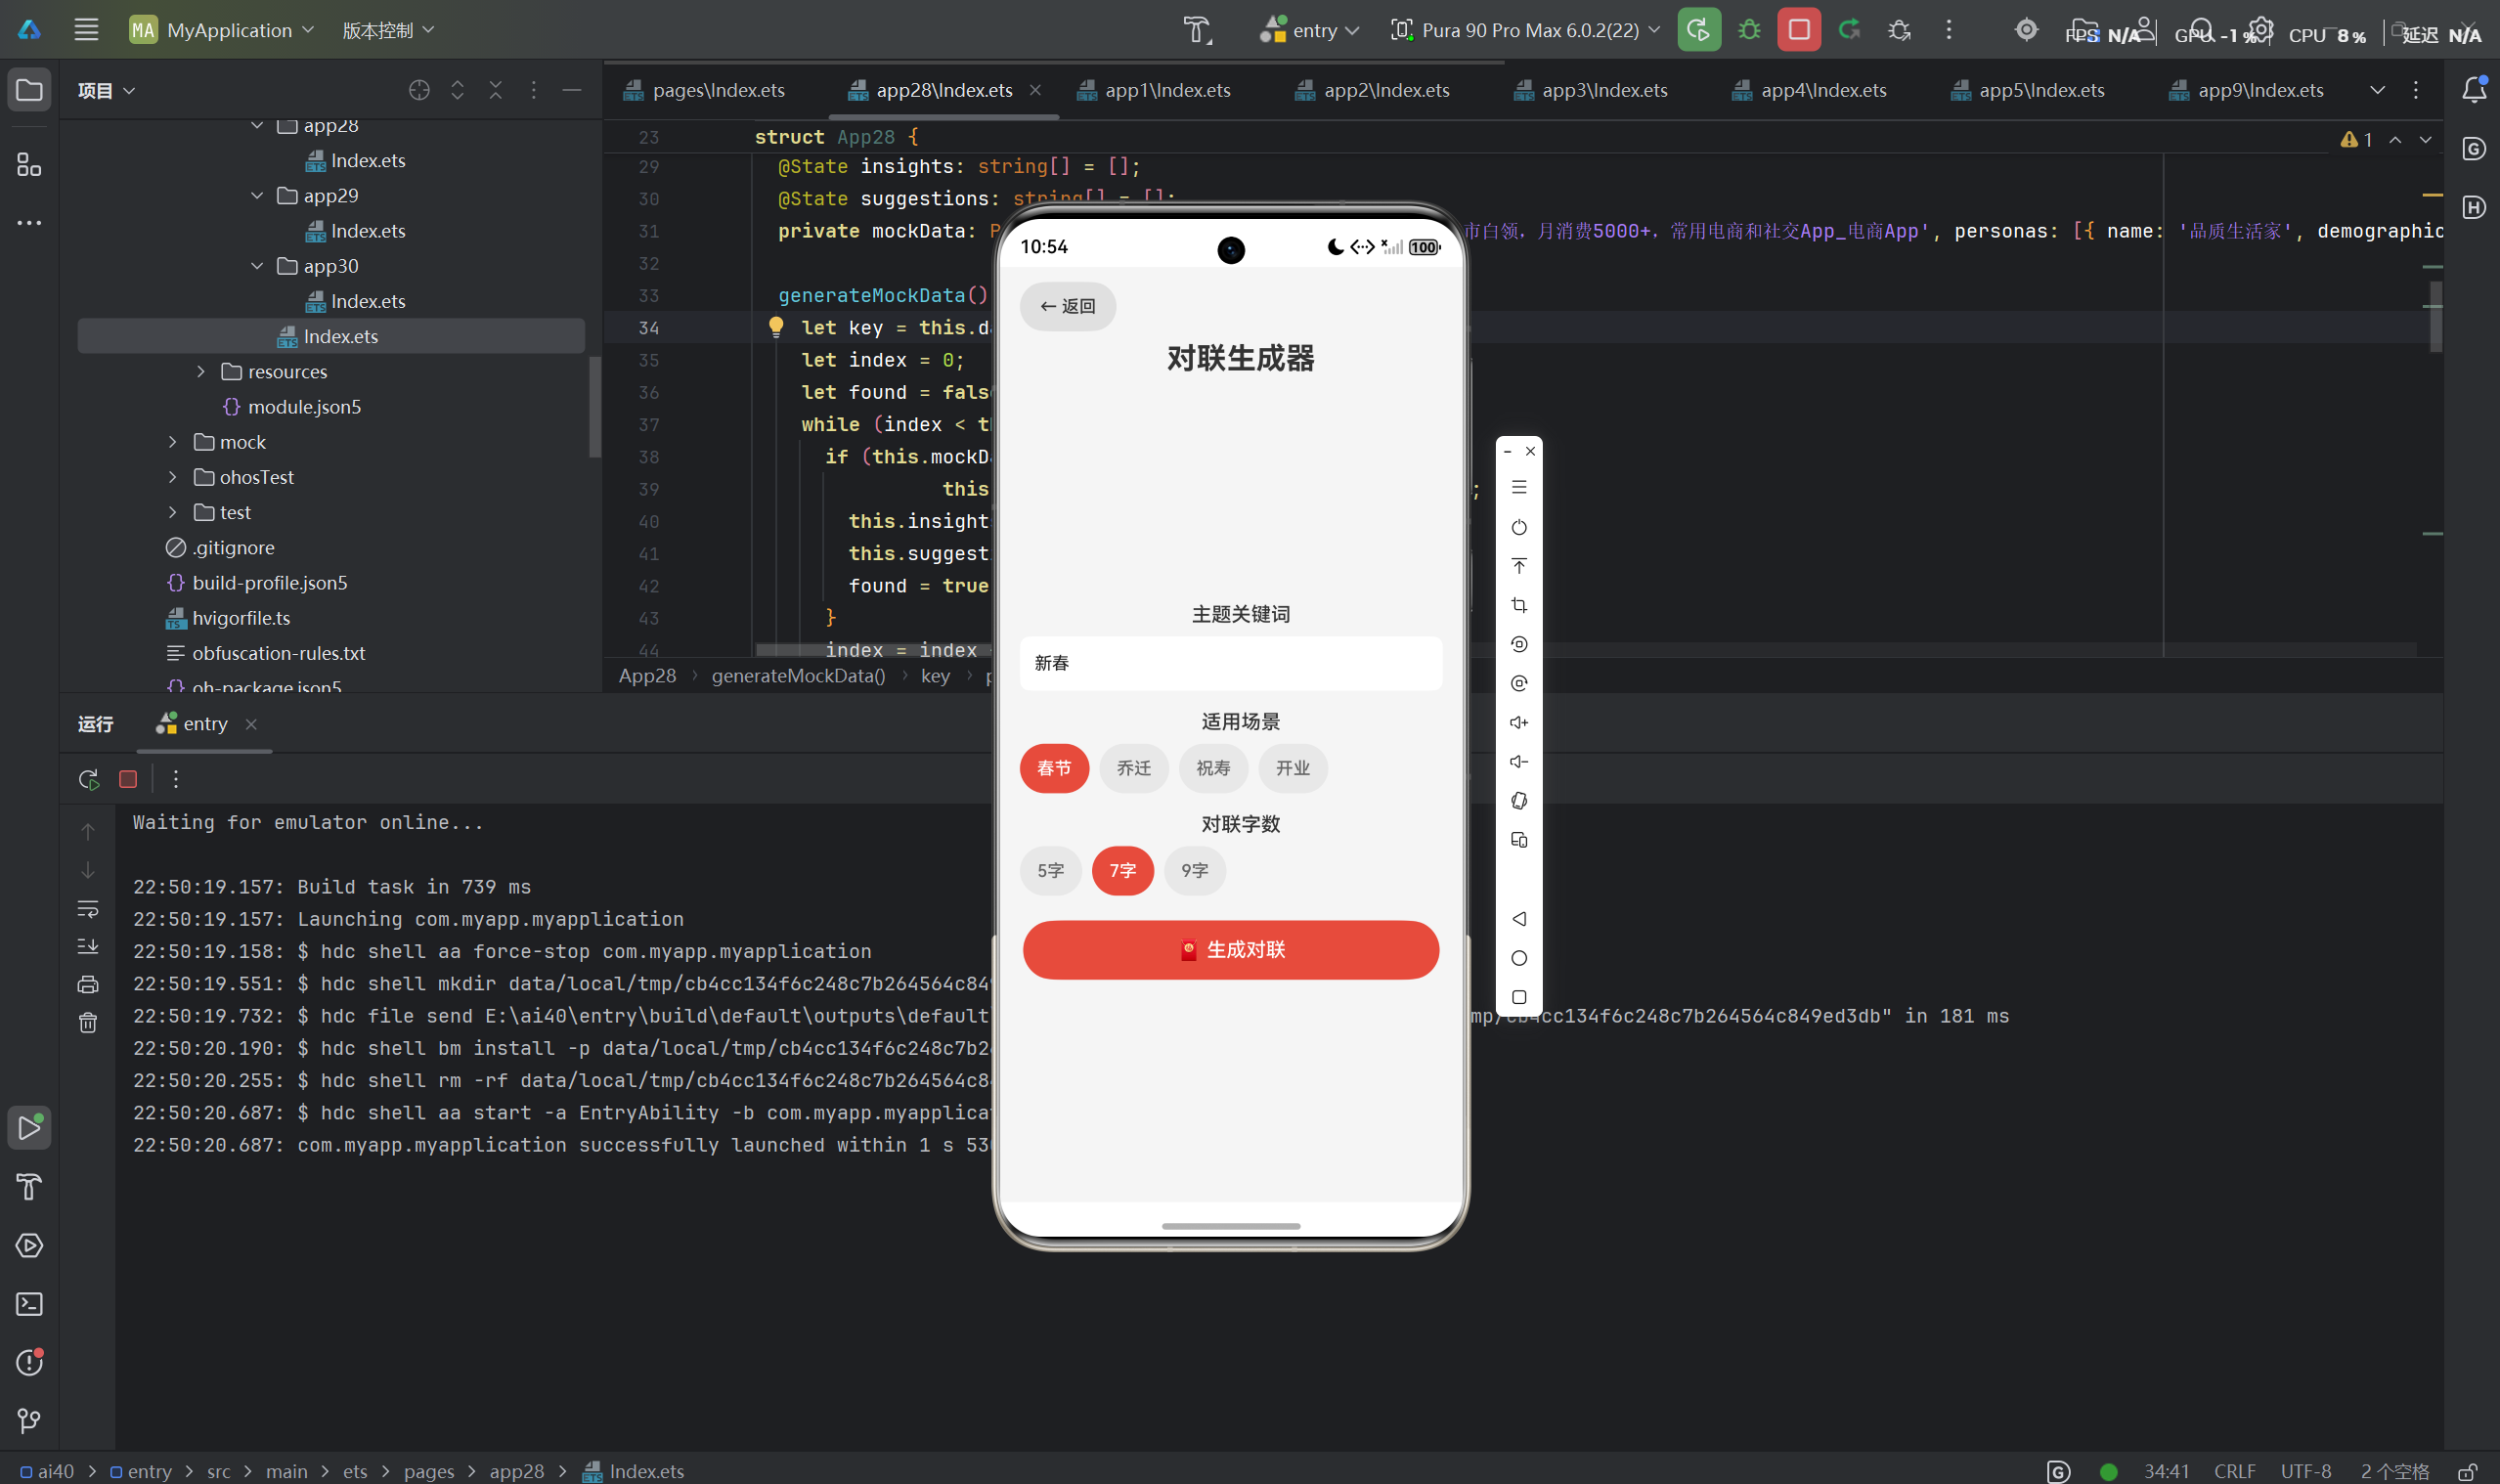
Task: Select the 祝寿 scene chip
Action: pos(1213,768)
